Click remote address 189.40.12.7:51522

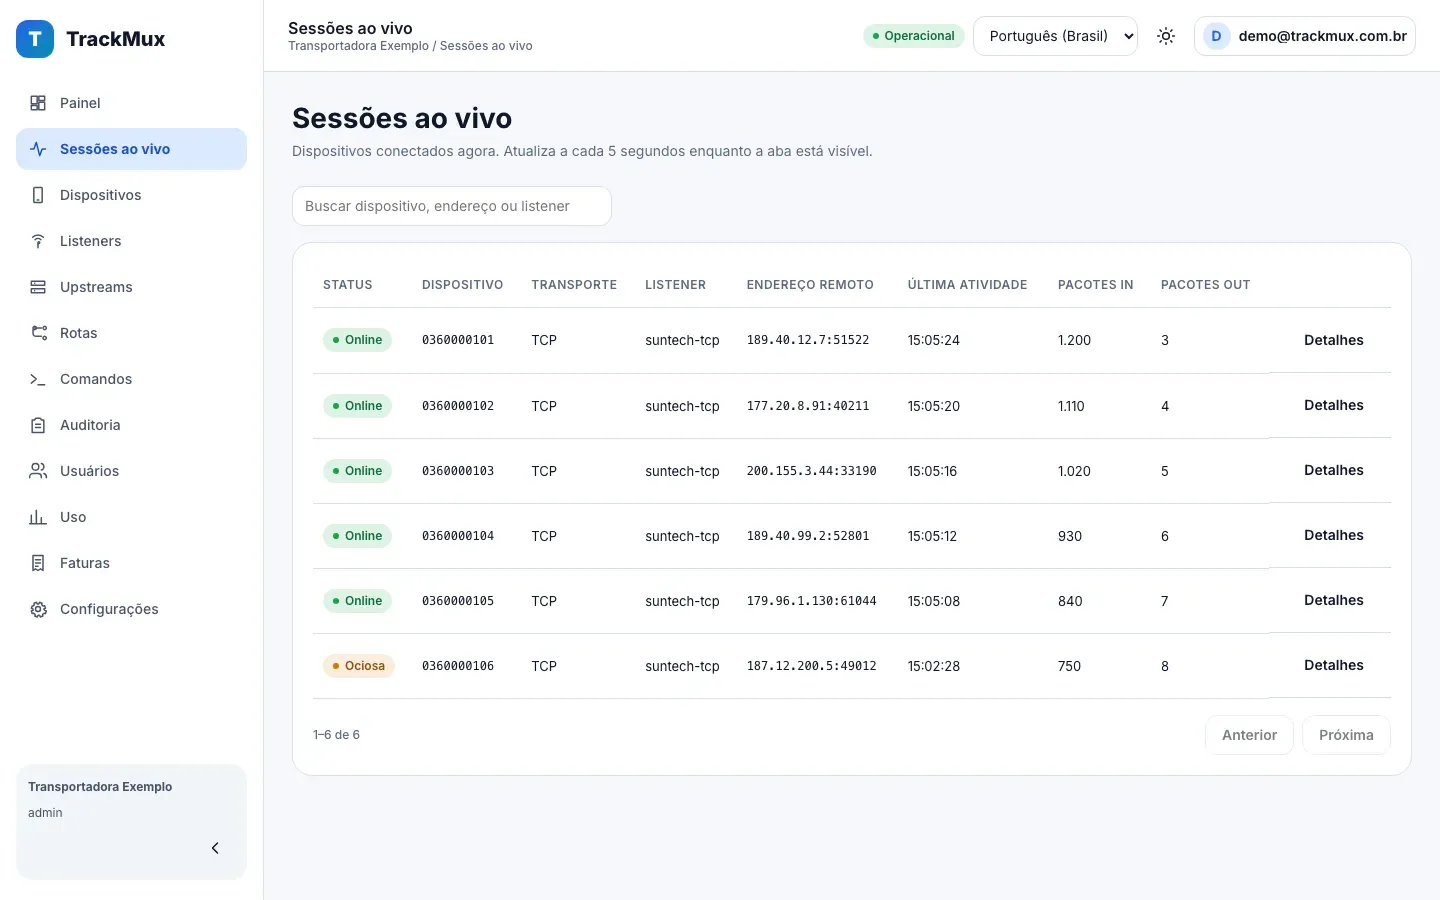tap(808, 340)
